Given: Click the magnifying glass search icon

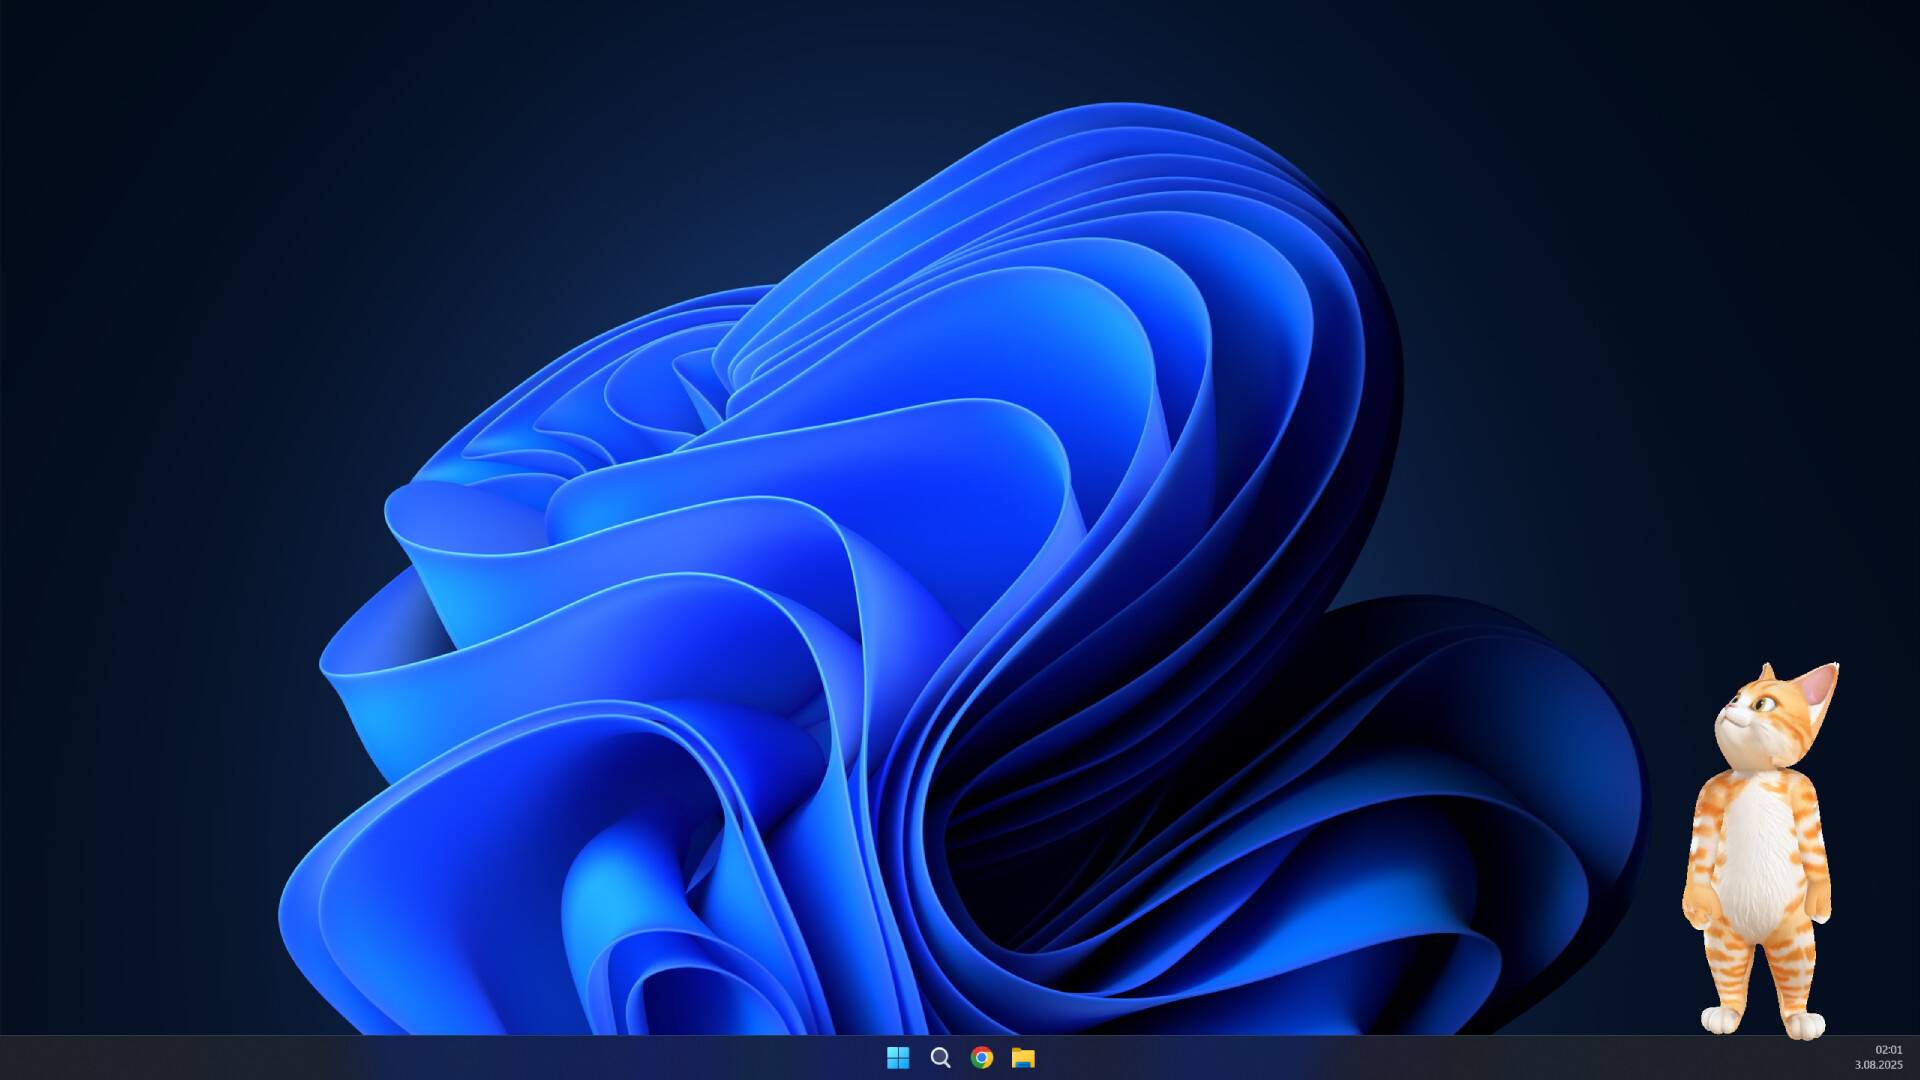Looking at the screenshot, I should pyautogui.click(x=940, y=1057).
